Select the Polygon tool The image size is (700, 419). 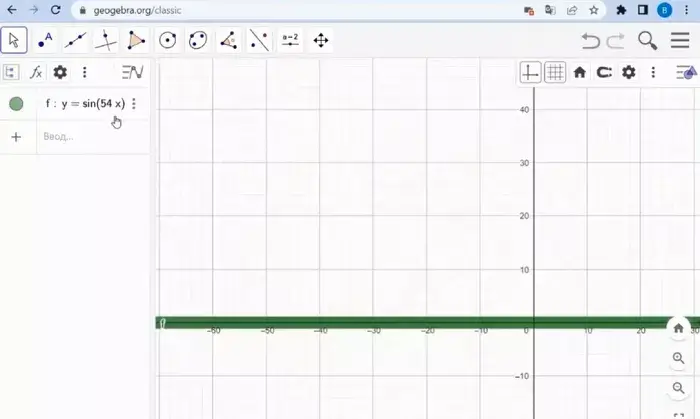[136, 40]
